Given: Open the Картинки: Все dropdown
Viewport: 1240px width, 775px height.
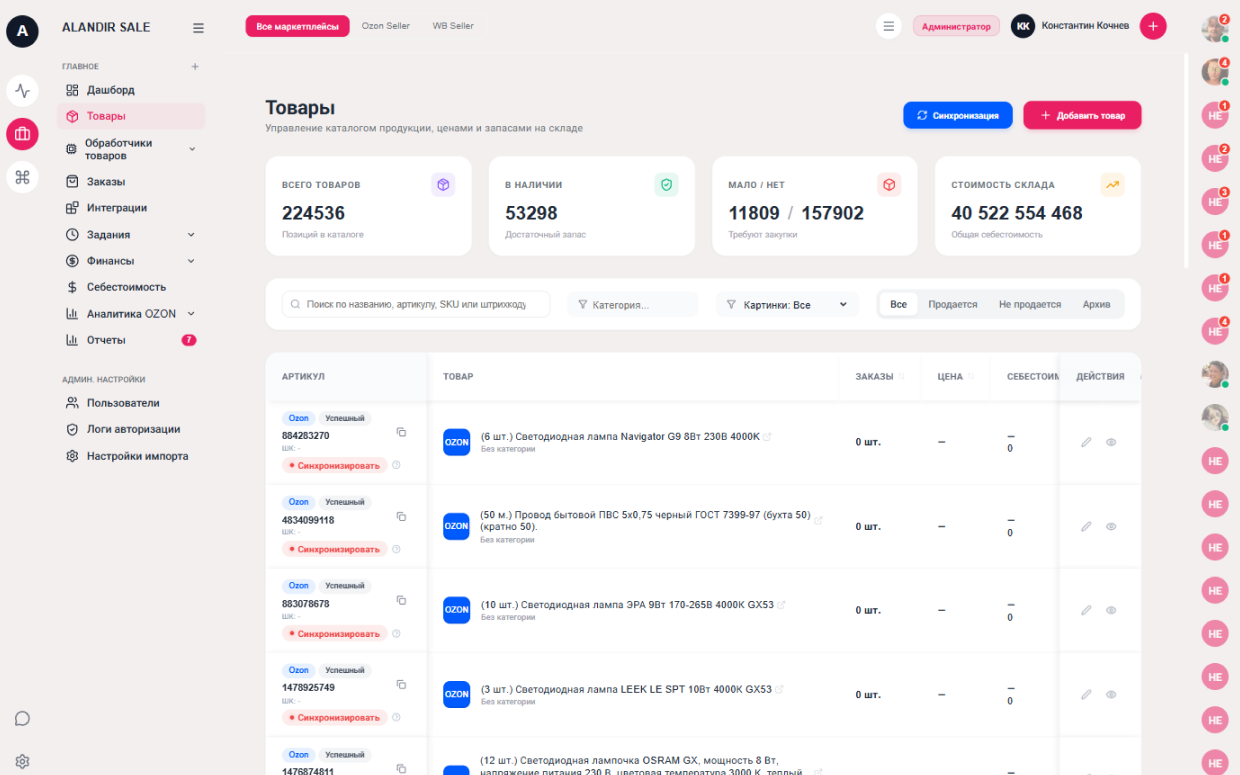Looking at the screenshot, I should pyautogui.click(x=787, y=305).
